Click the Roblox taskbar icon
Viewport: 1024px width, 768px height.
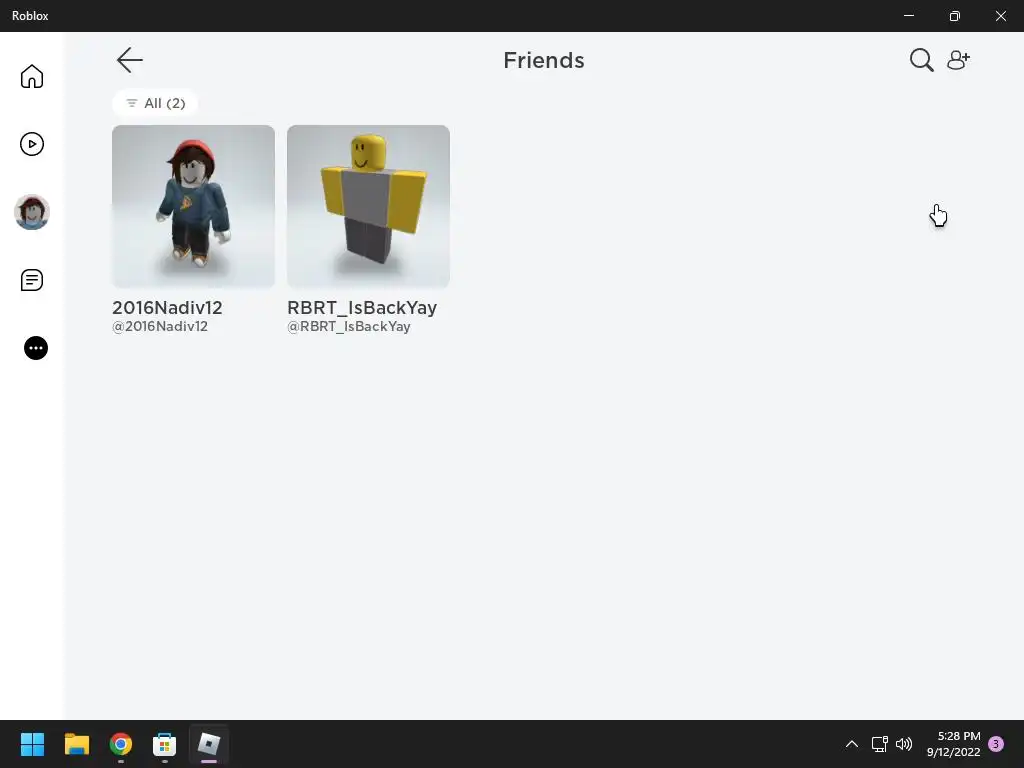(209, 744)
